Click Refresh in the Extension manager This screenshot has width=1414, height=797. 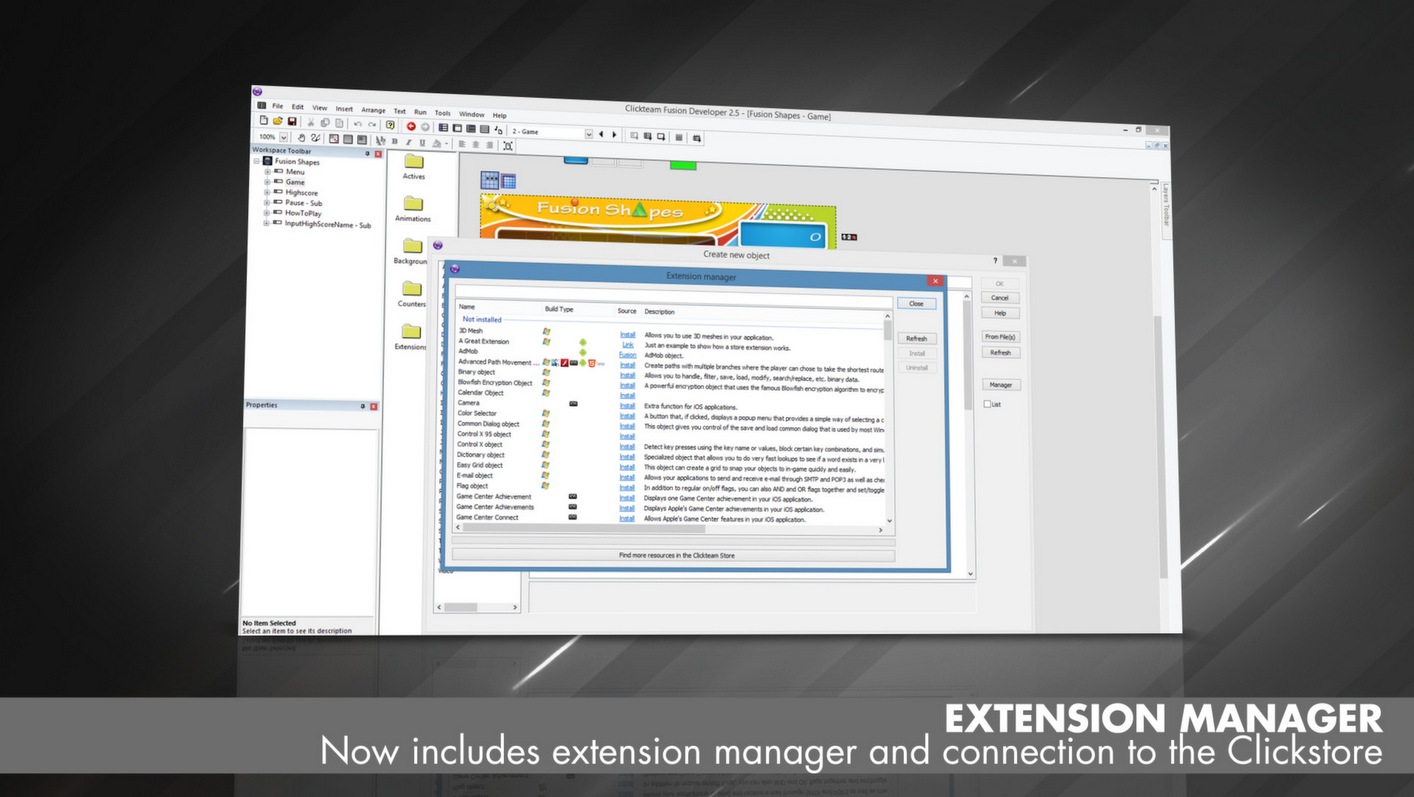(916, 338)
